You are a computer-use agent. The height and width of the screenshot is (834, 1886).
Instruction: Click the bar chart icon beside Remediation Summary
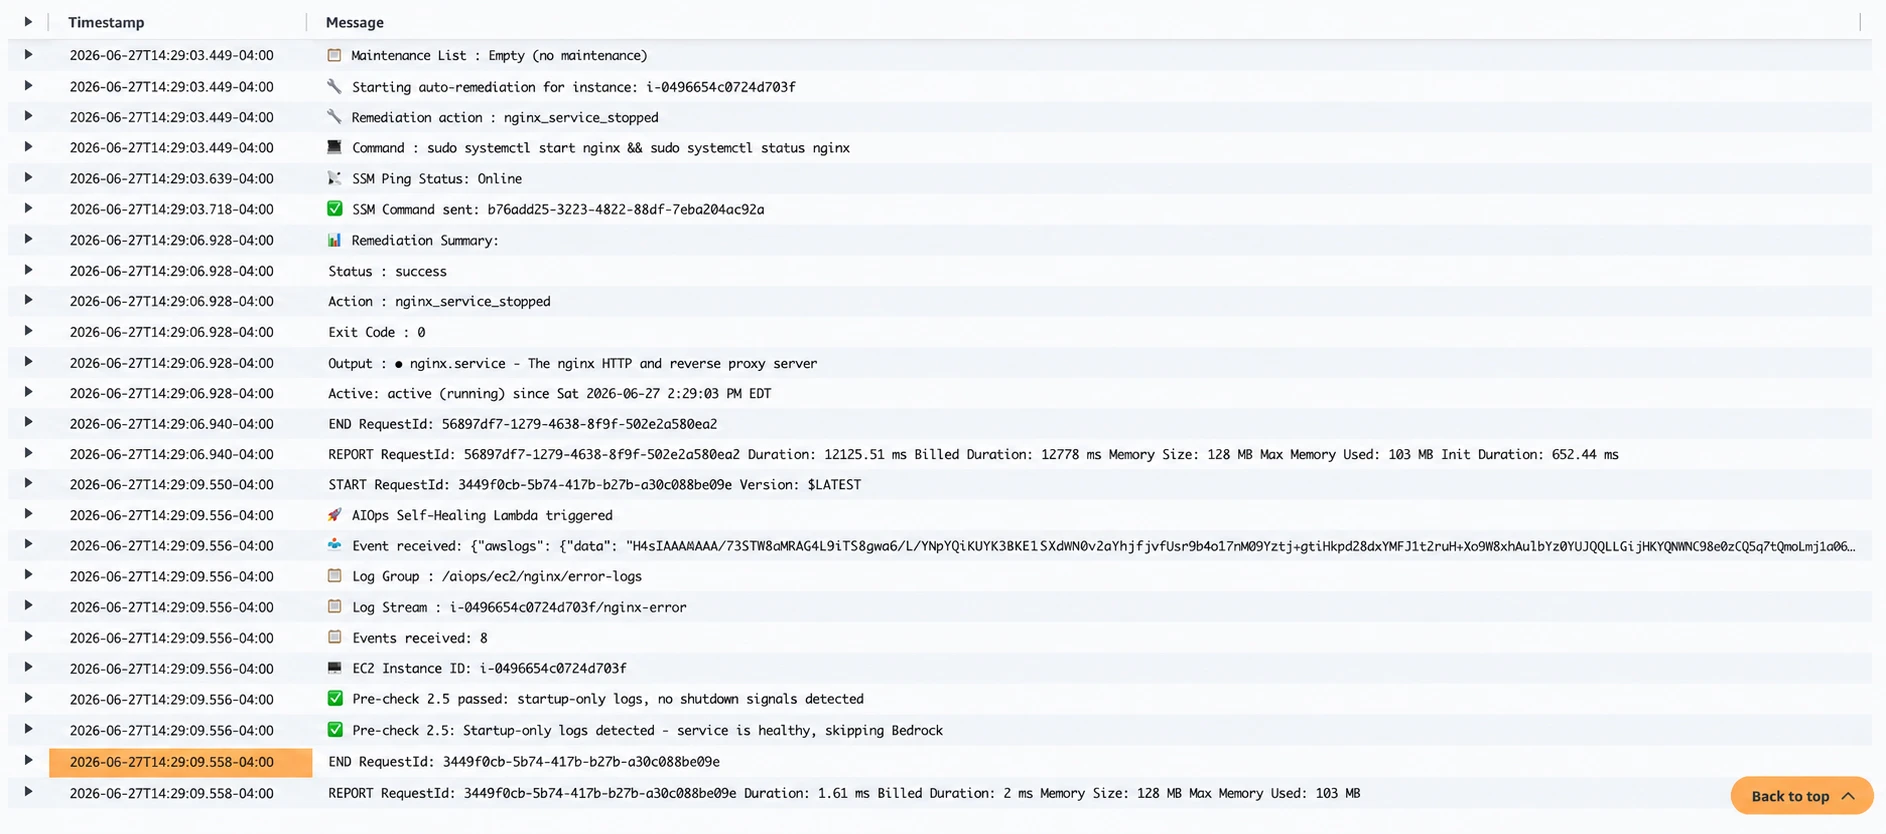(335, 240)
